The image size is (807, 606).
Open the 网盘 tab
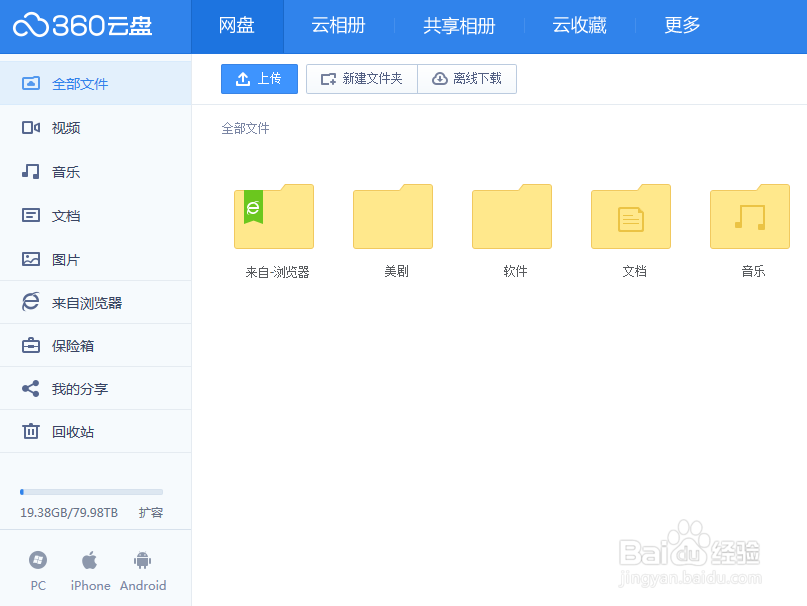click(237, 26)
